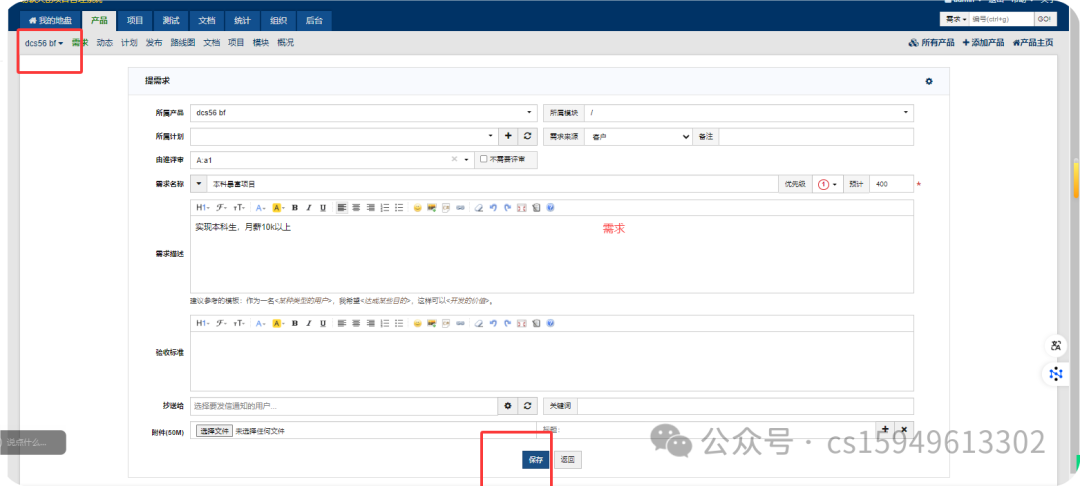The image size is (1080, 486).
Task: Open help icon in 验收标准 editor
Action: click(550, 323)
